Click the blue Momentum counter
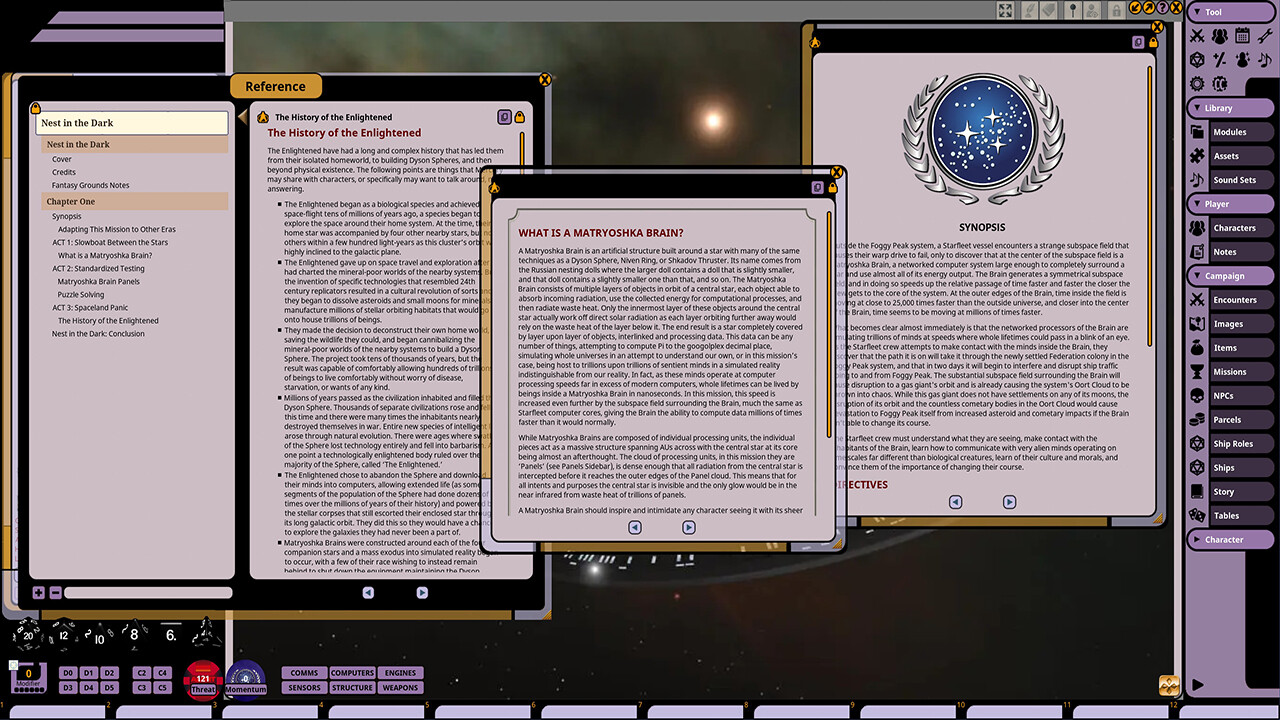Viewport: 1280px width, 720px height. pyautogui.click(x=245, y=678)
